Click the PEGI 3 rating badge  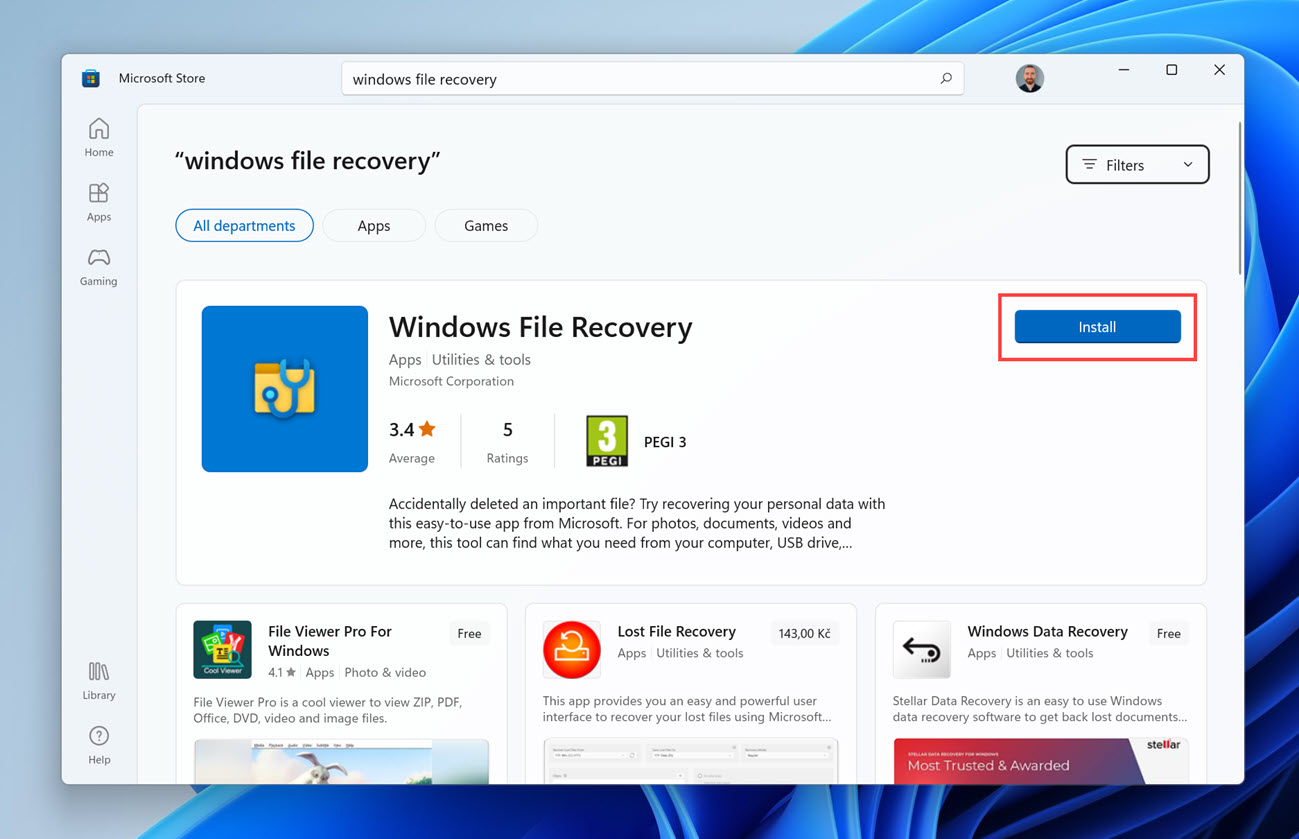point(607,441)
